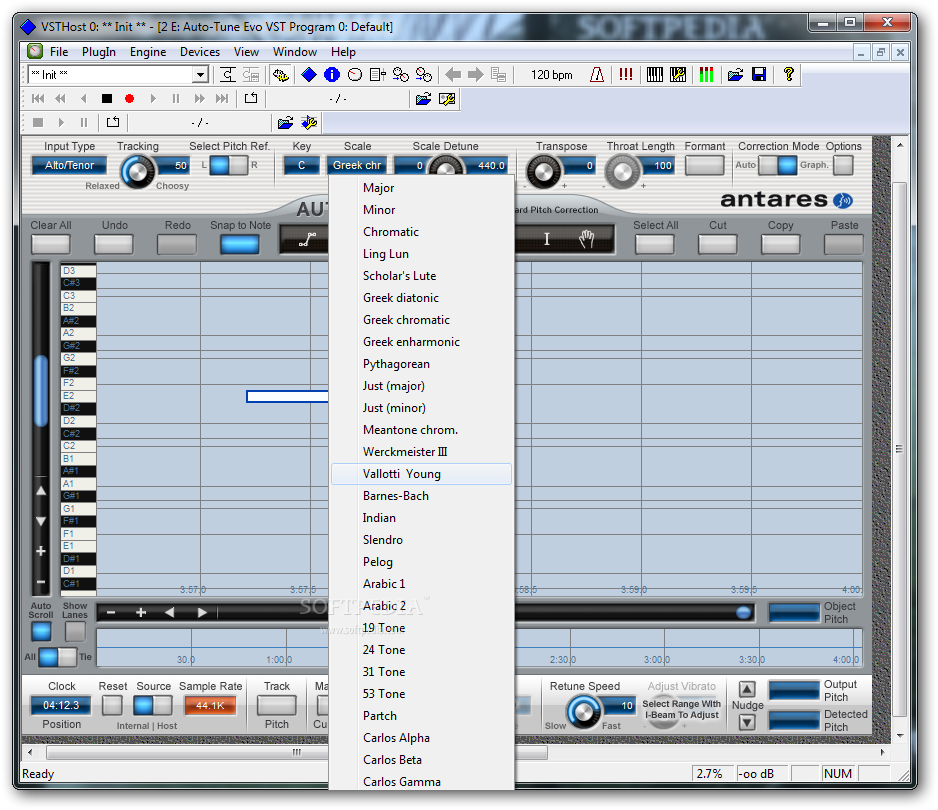Click the blue floppy disk save icon
938x810 pixels.
click(759, 75)
